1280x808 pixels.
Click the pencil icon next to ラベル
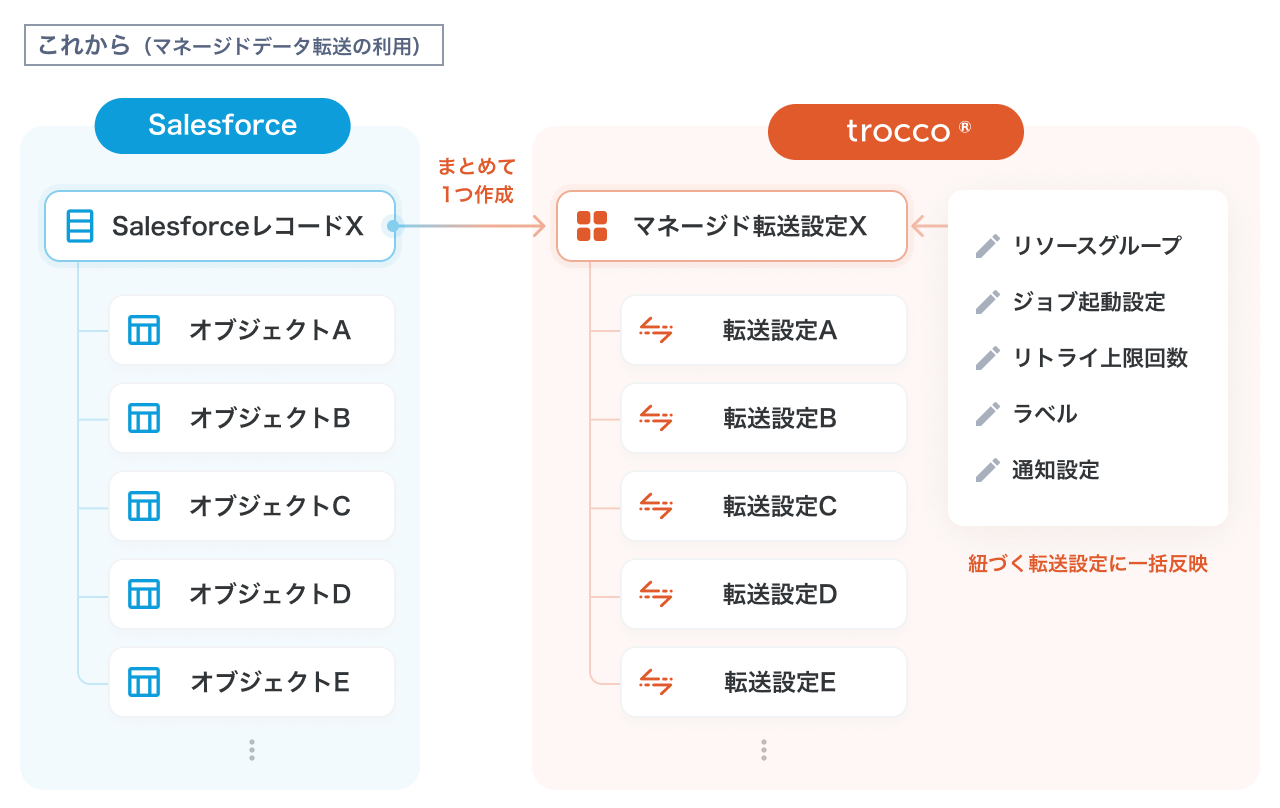(x=987, y=414)
